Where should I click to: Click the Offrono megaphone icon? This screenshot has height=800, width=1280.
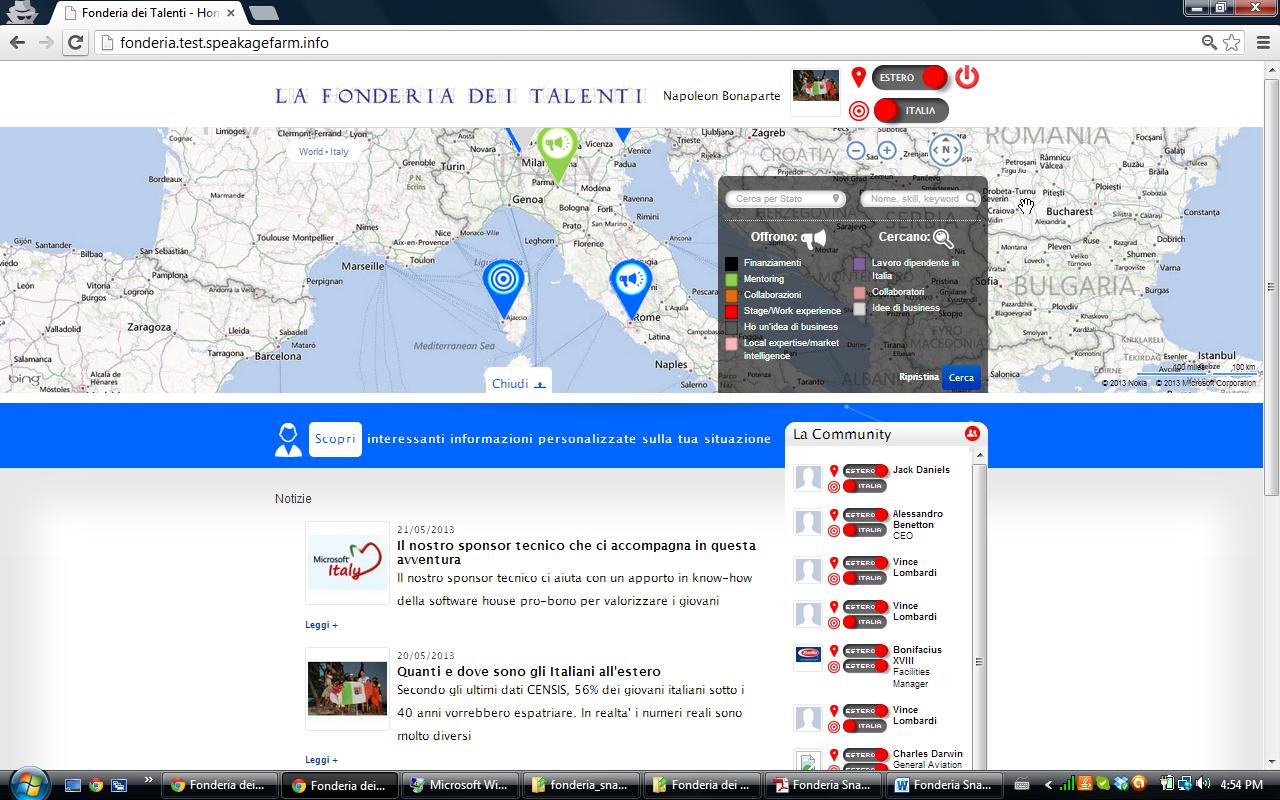[x=814, y=238]
